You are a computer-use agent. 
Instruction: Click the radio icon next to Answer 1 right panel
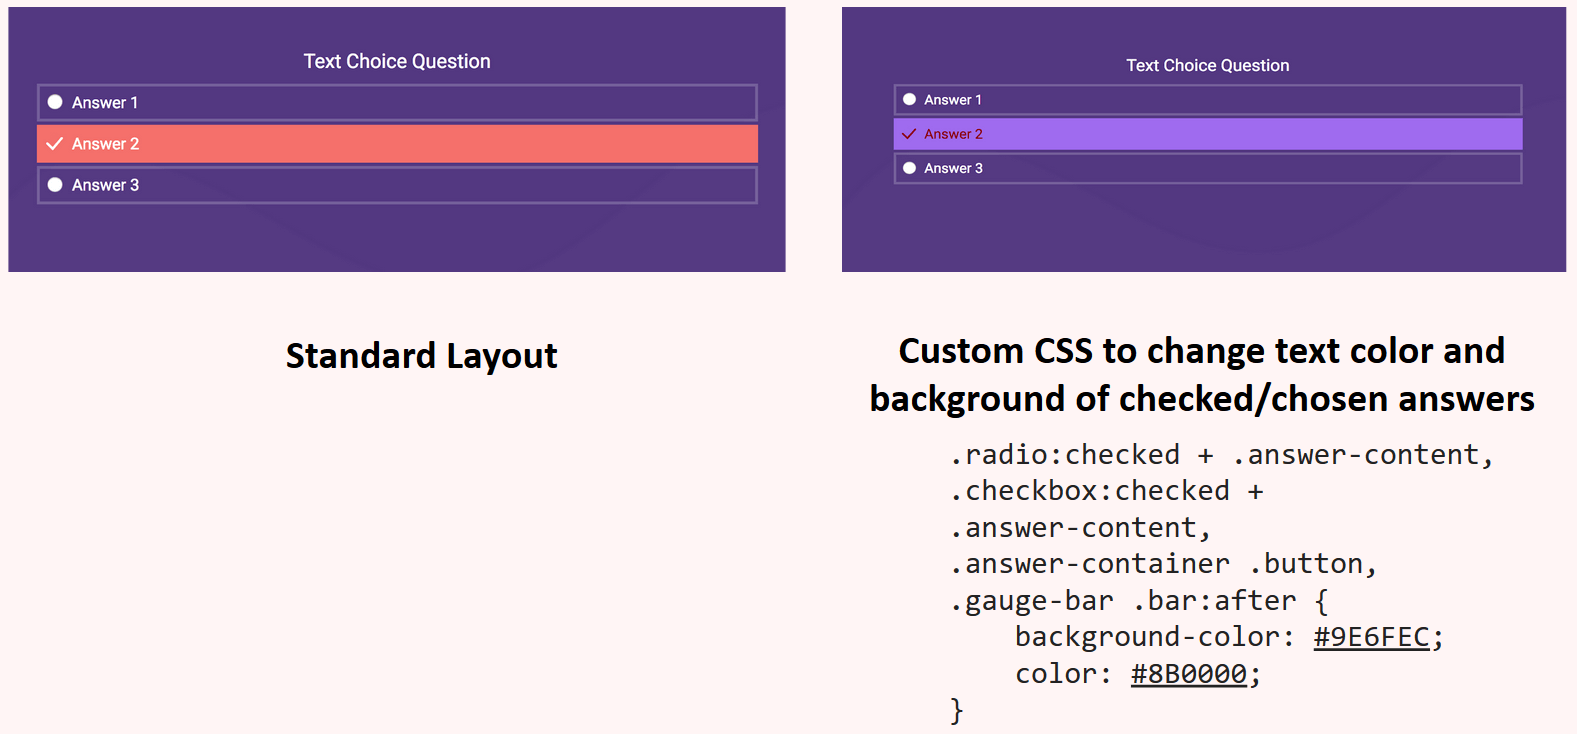click(x=909, y=99)
